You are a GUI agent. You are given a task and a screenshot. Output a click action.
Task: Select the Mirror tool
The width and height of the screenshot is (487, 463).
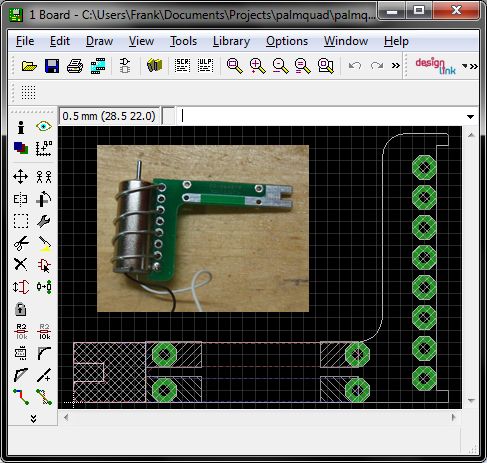(21, 199)
